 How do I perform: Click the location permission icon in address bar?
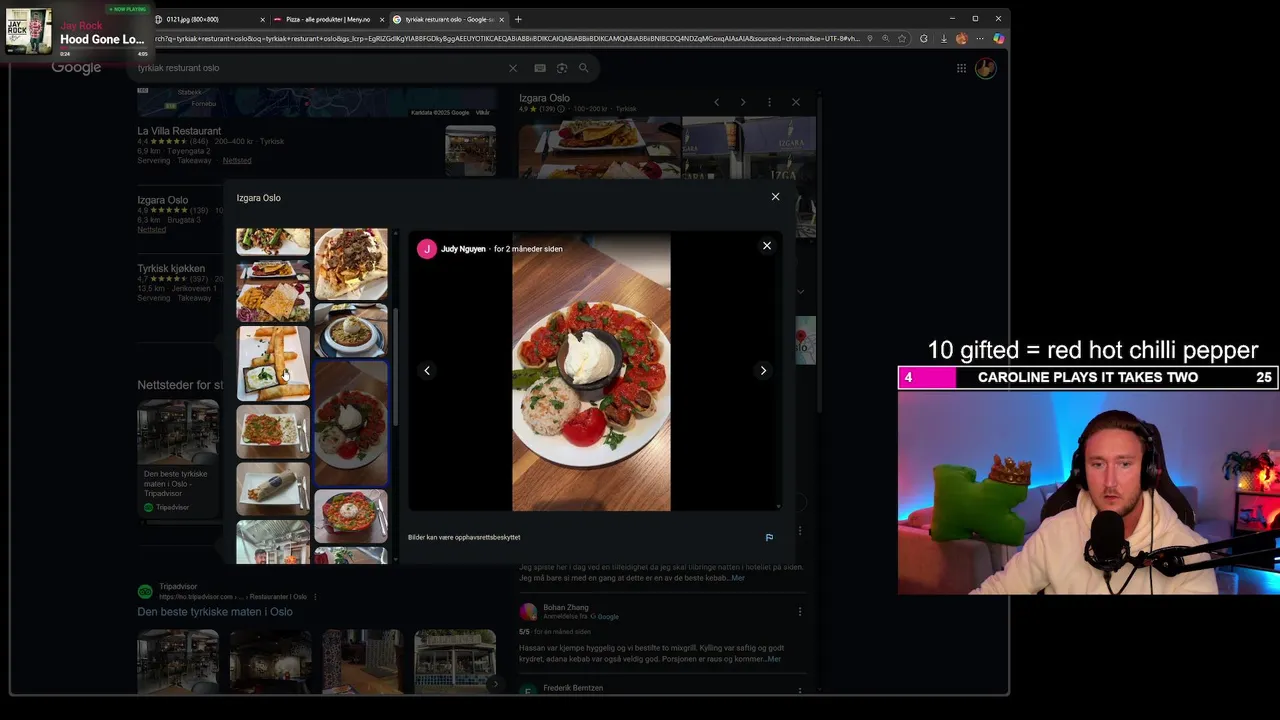pos(870,39)
